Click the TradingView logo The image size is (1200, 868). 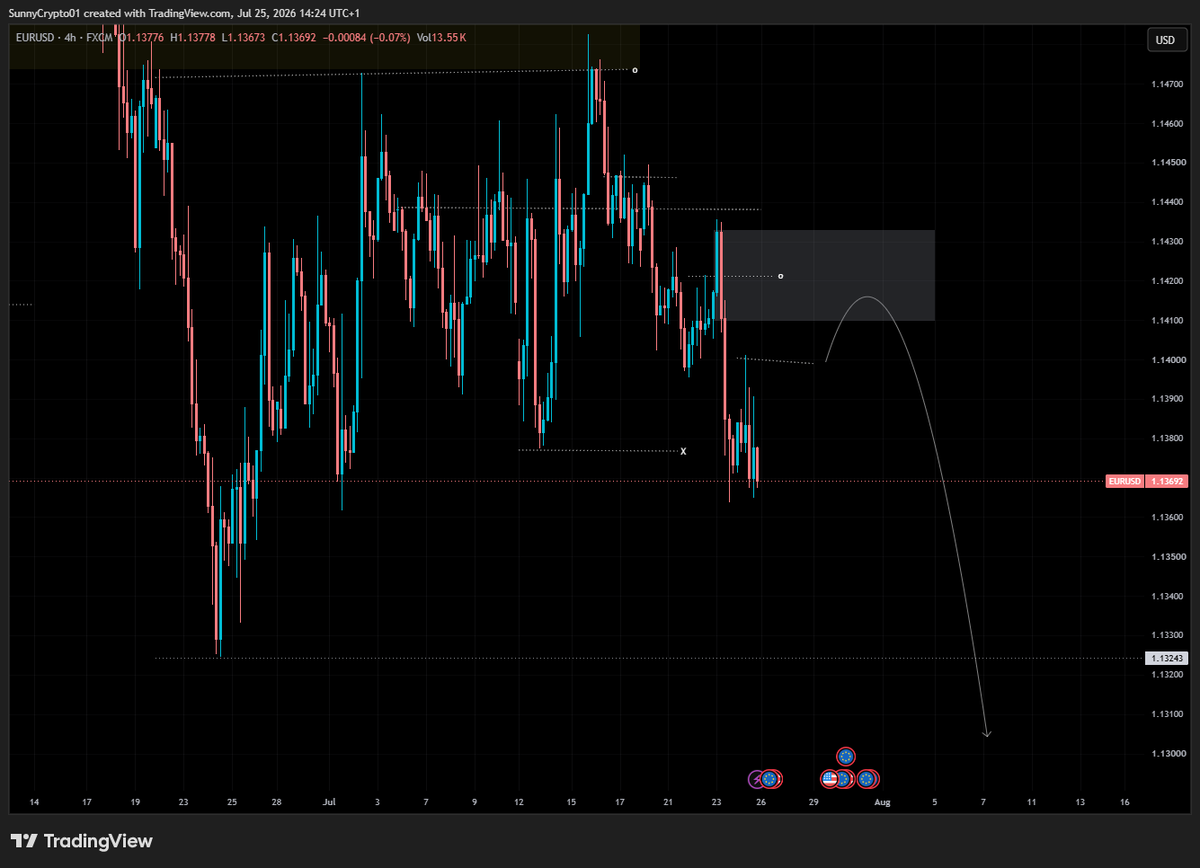(x=82, y=841)
